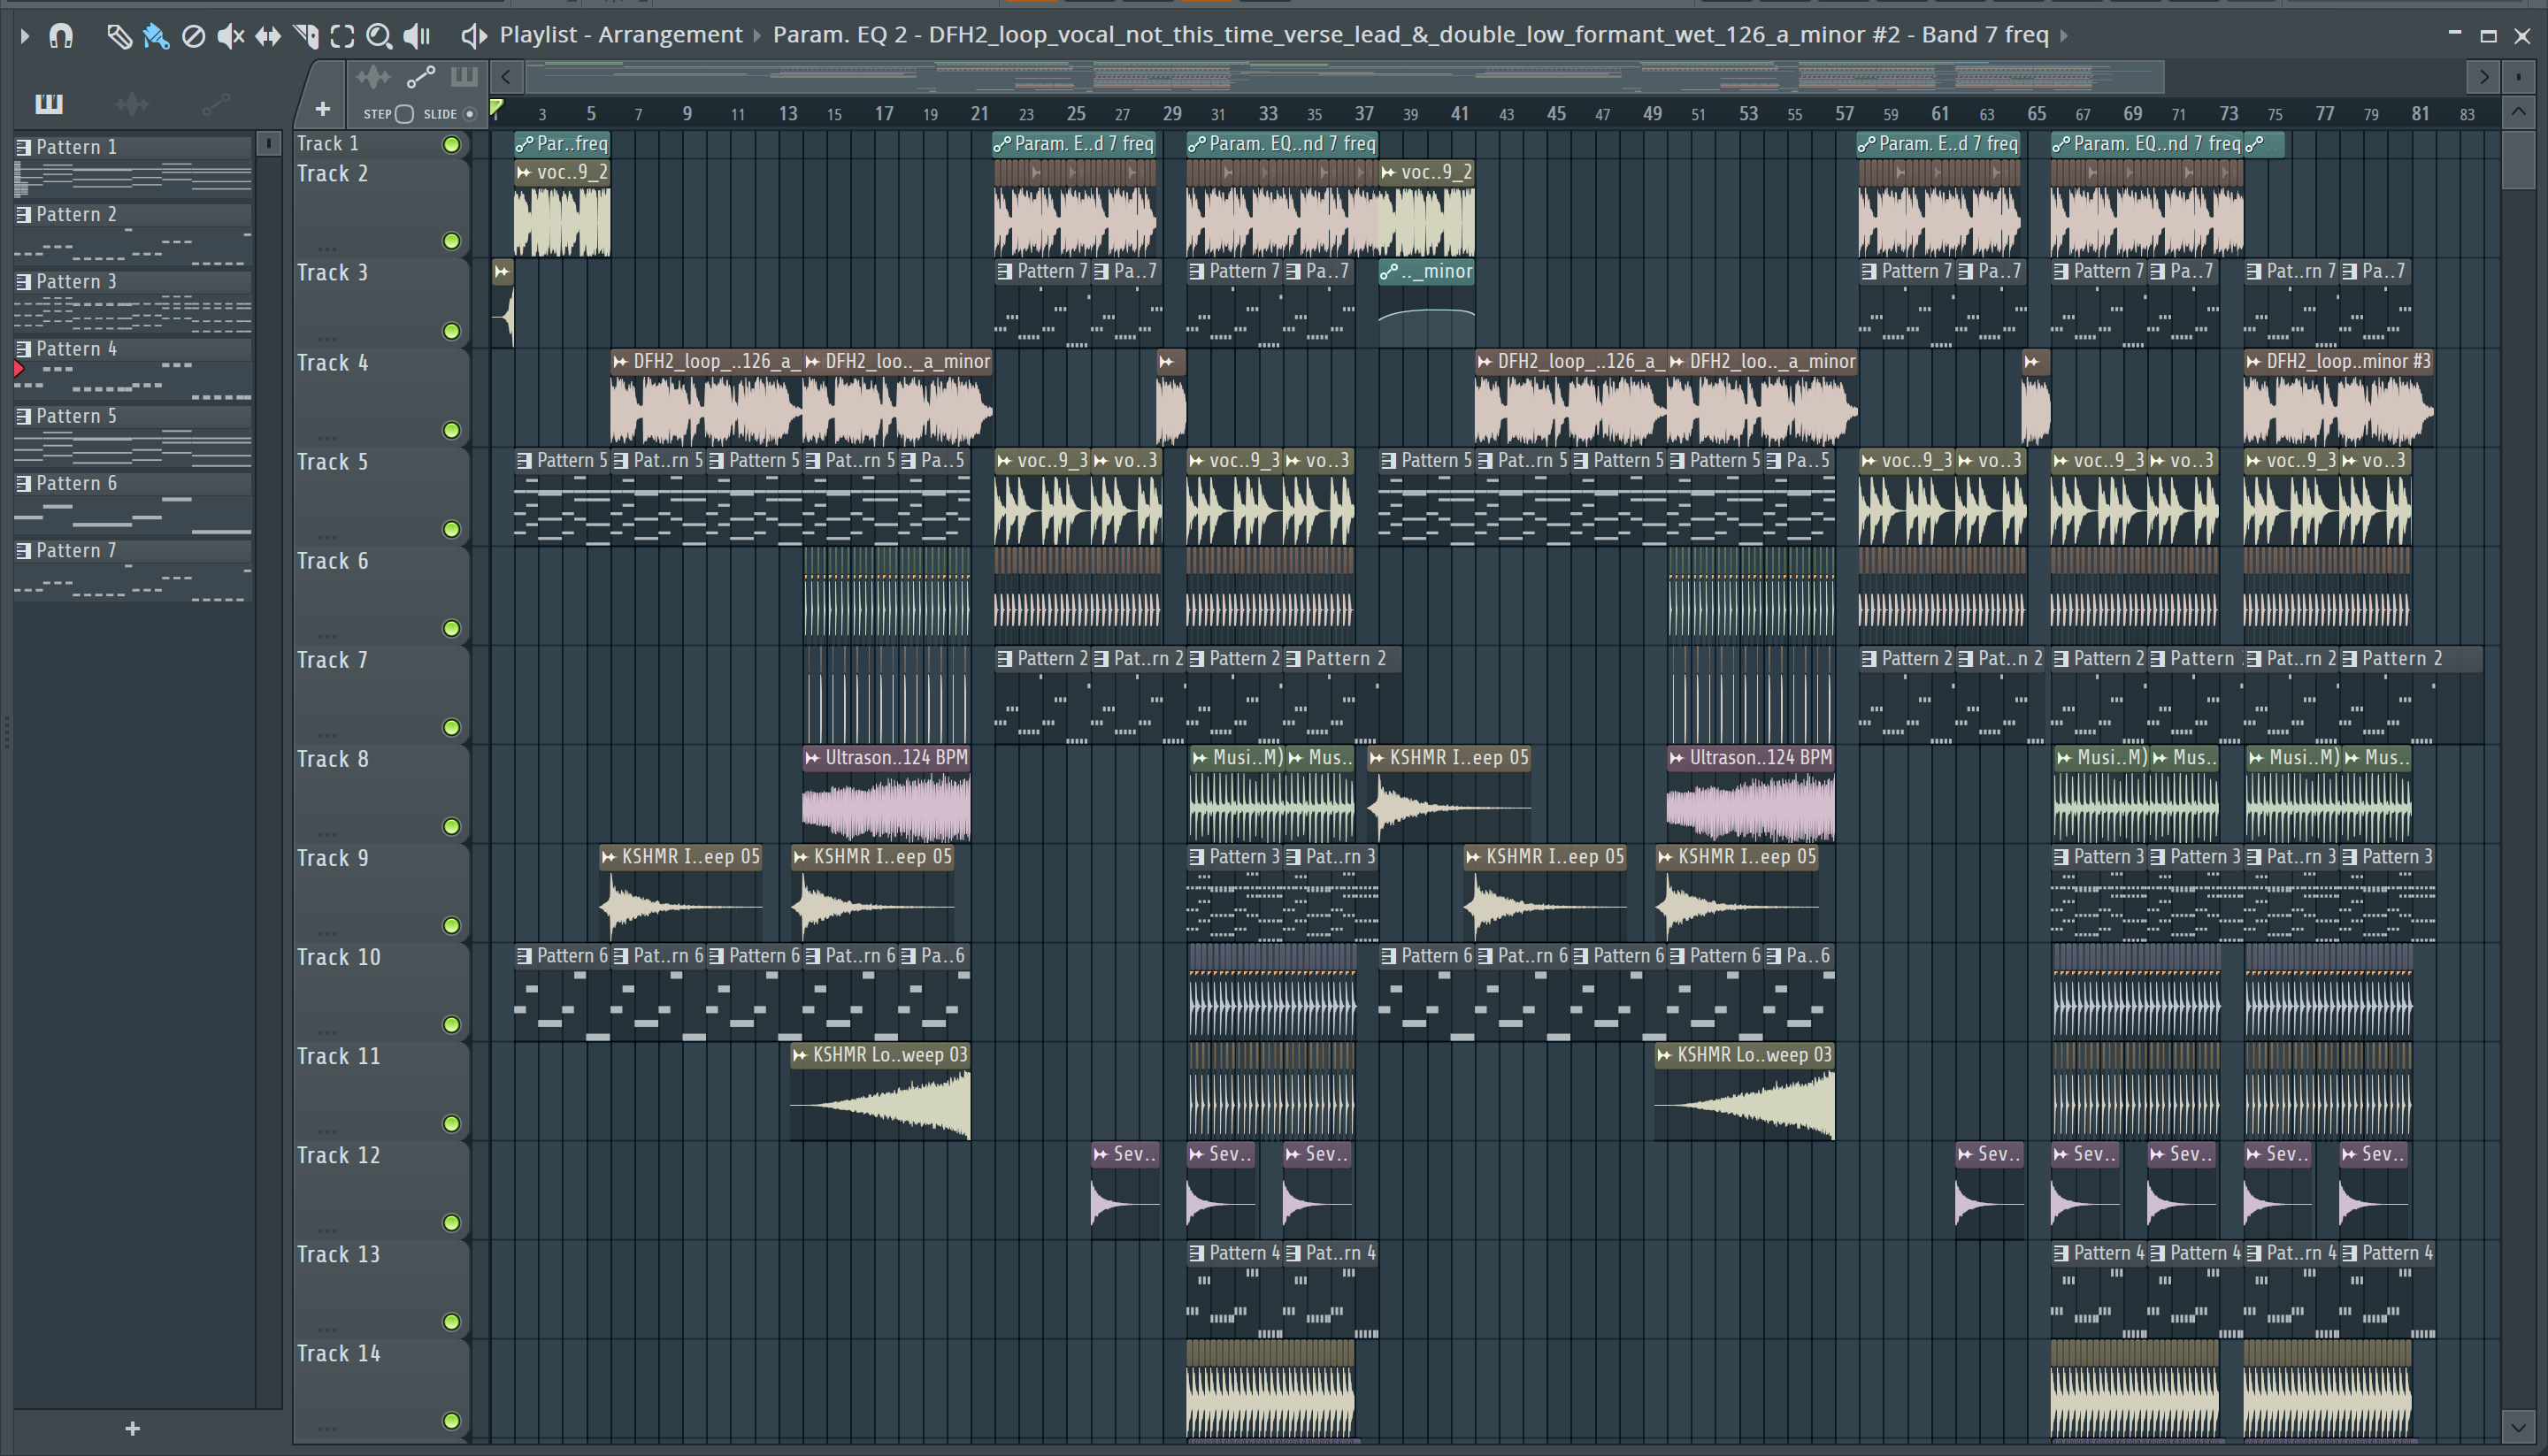Screen dimensions: 2548x1456
Task: Open the playlist options menu arrow
Action: (x=25, y=37)
